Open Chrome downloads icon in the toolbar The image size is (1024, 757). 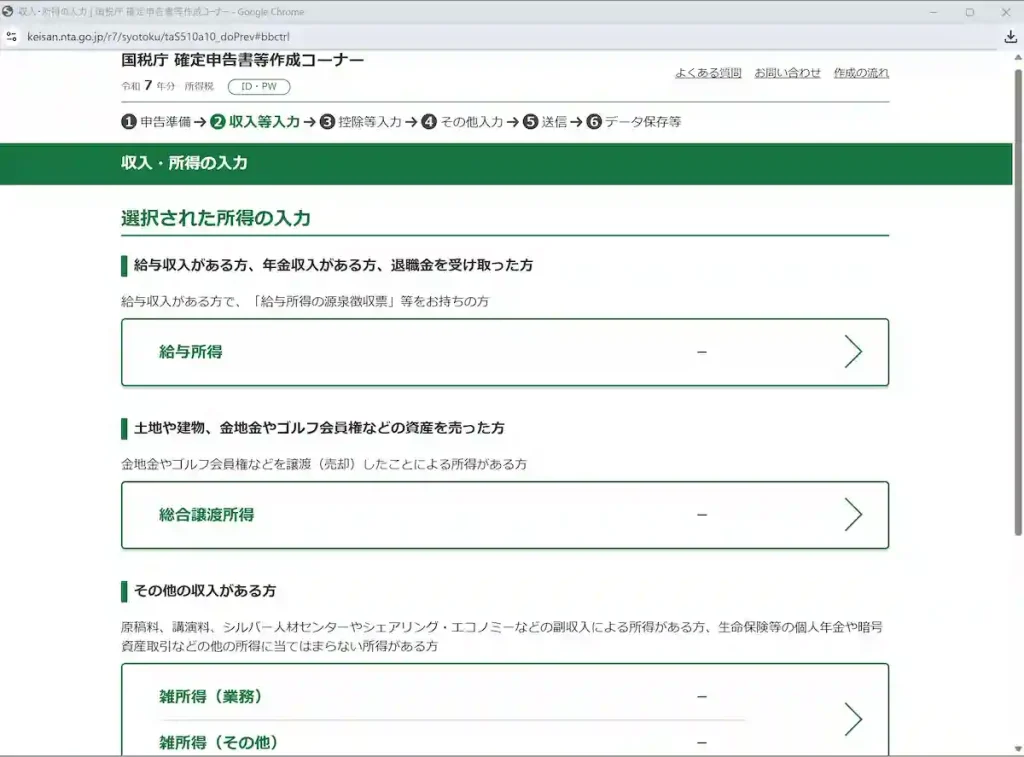point(1010,37)
